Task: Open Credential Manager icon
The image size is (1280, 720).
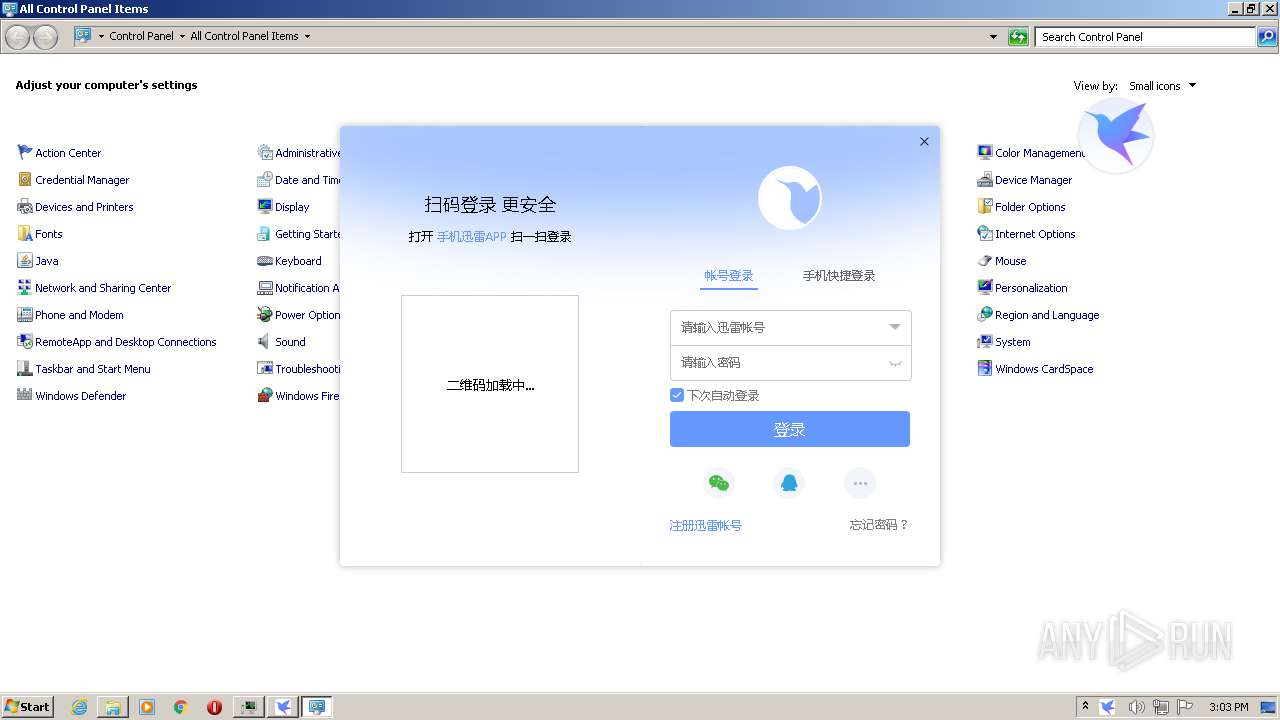Action: point(25,179)
